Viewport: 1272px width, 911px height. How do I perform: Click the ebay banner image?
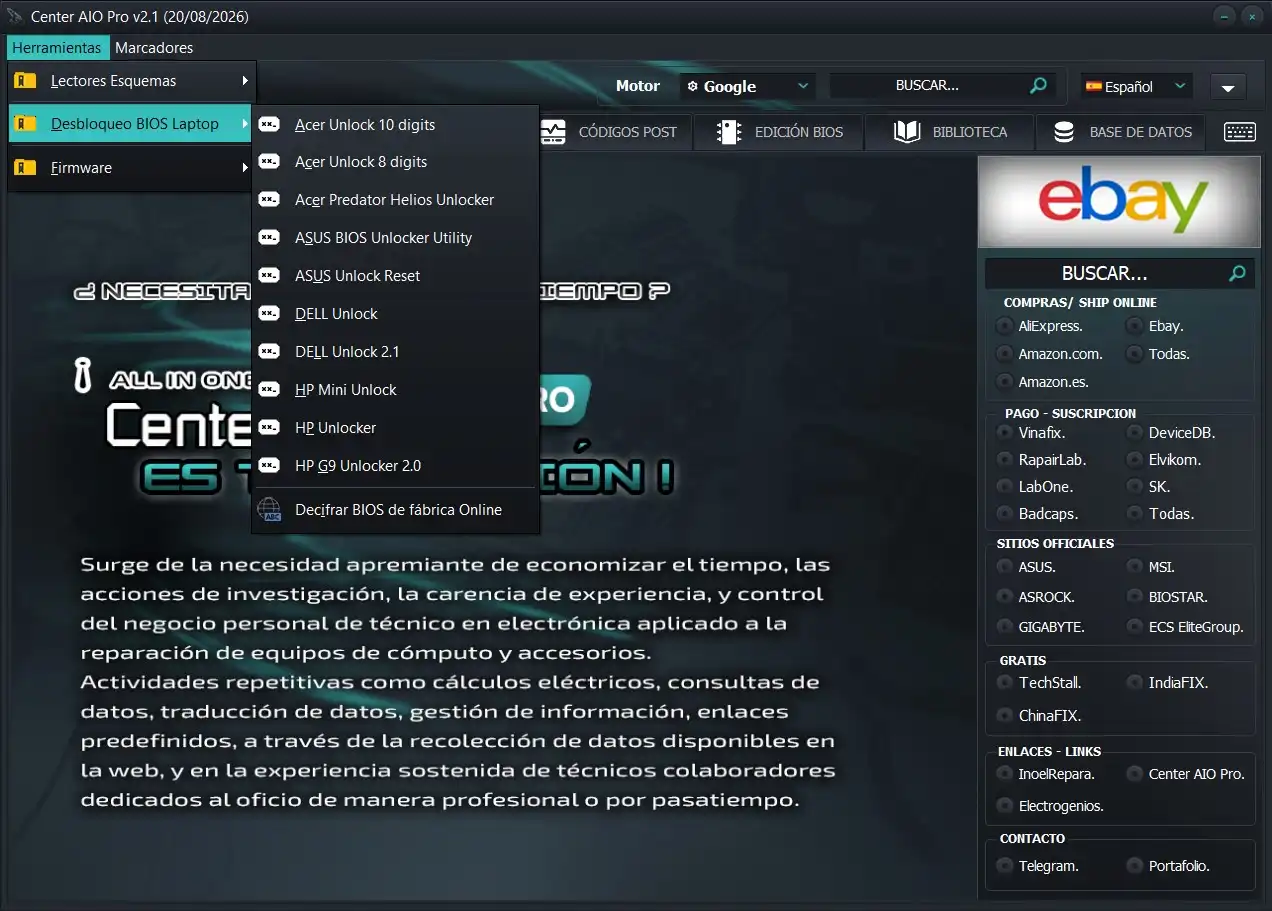coord(1119,203)
